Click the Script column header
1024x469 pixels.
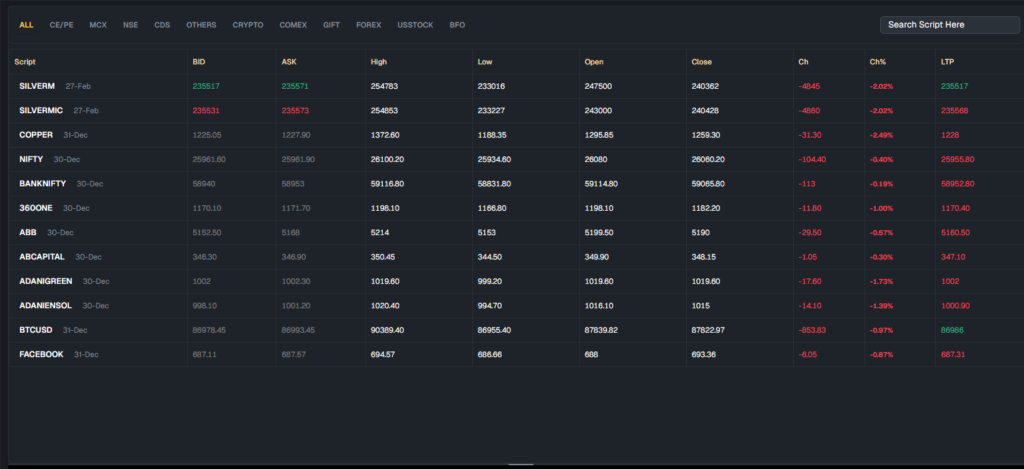[x=25, y=62]
